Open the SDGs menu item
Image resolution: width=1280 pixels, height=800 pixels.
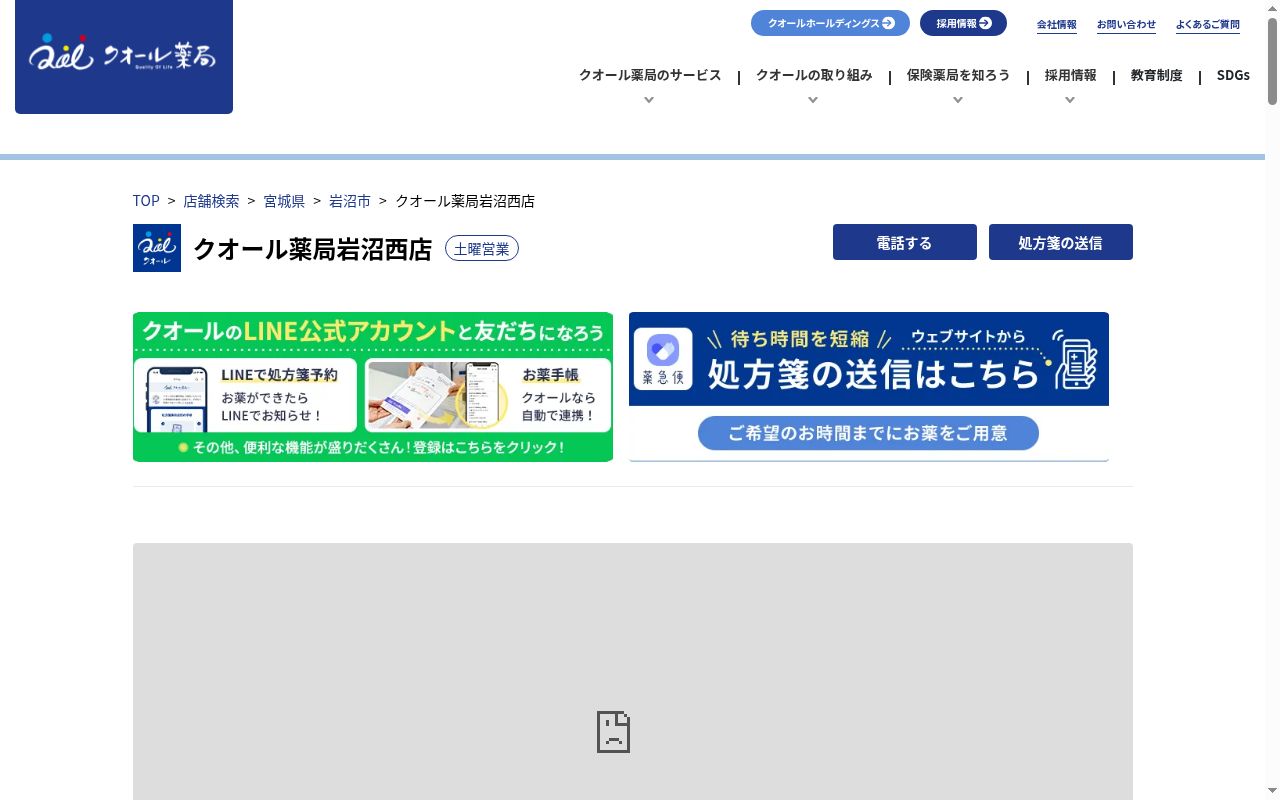pos(1233,75)
